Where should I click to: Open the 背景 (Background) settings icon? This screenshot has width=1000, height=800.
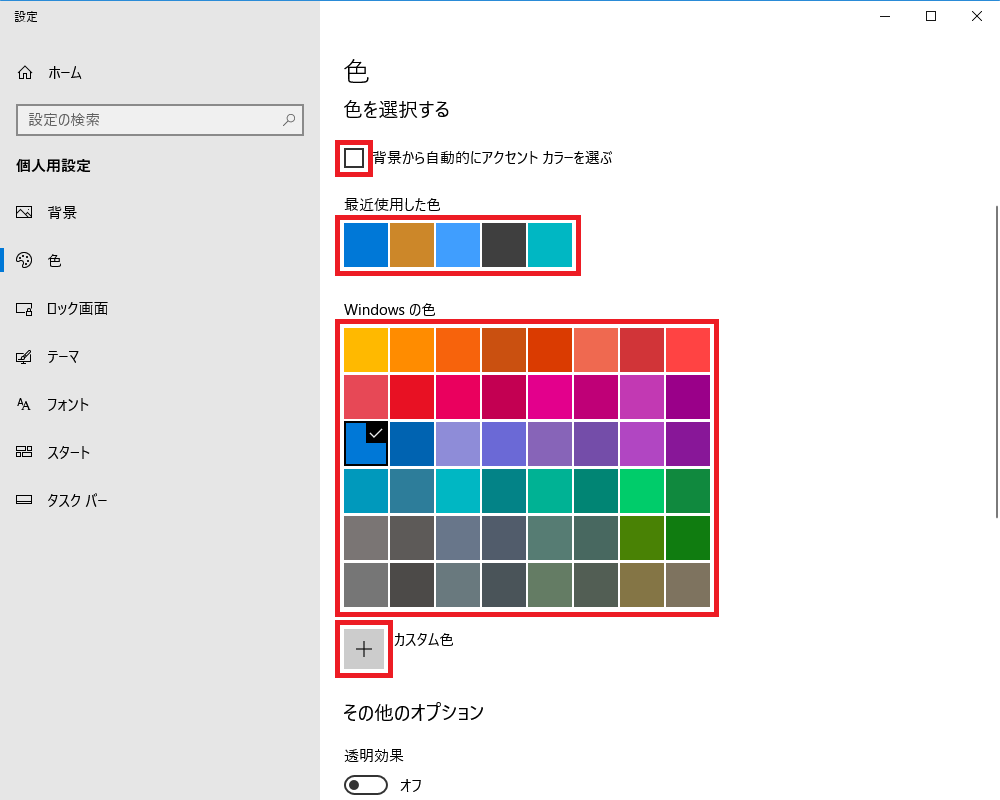tap(25, 213)
